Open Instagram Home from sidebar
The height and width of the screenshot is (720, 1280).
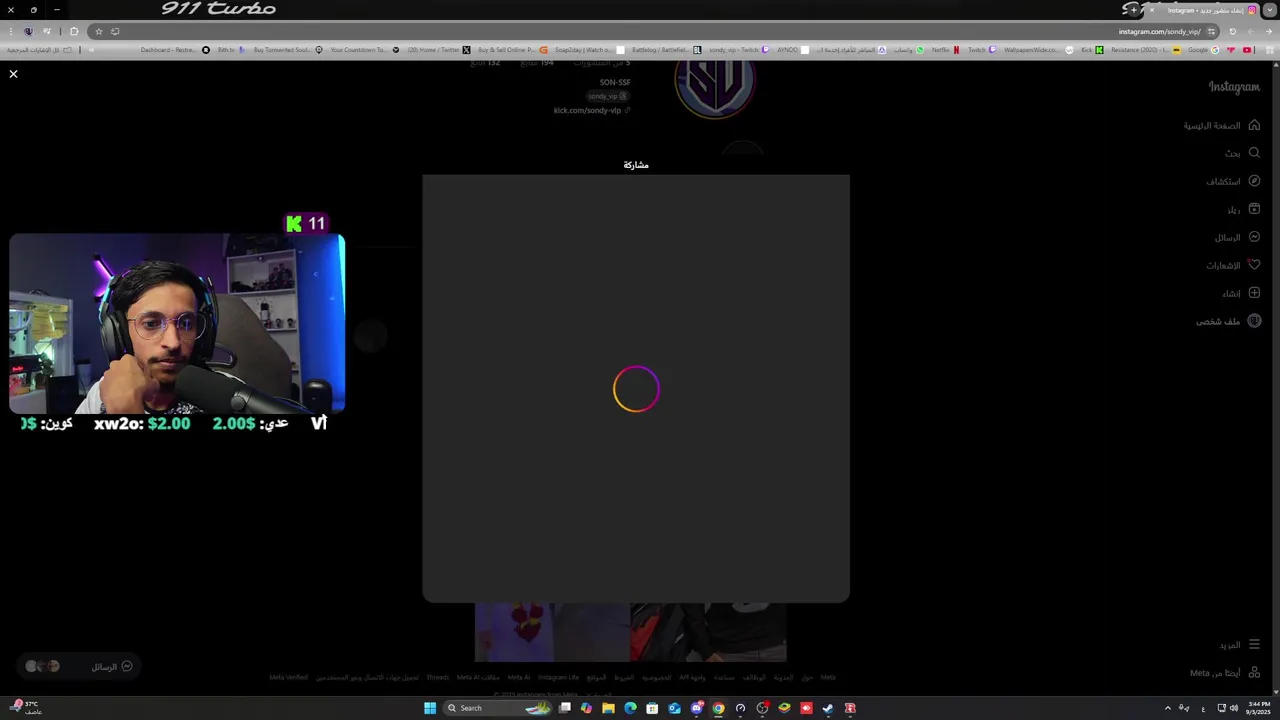(x=1222, y=126)
